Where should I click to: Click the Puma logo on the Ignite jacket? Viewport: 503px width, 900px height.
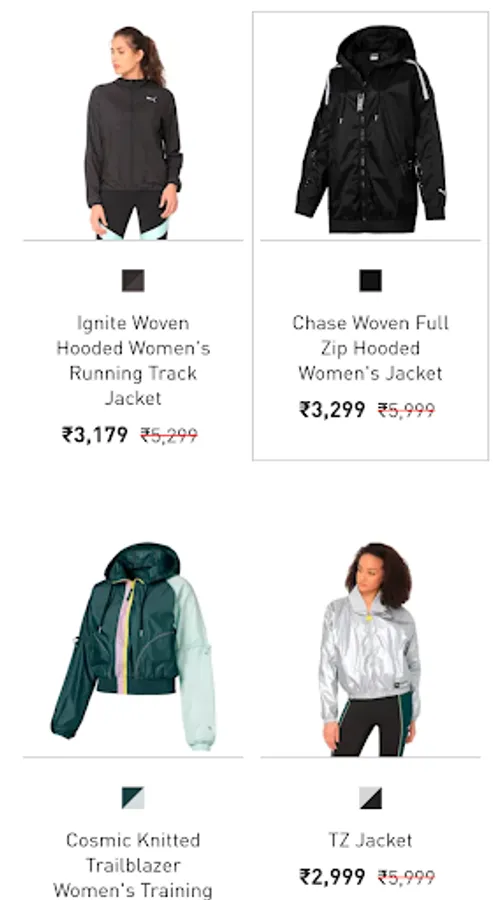[152, 99]
